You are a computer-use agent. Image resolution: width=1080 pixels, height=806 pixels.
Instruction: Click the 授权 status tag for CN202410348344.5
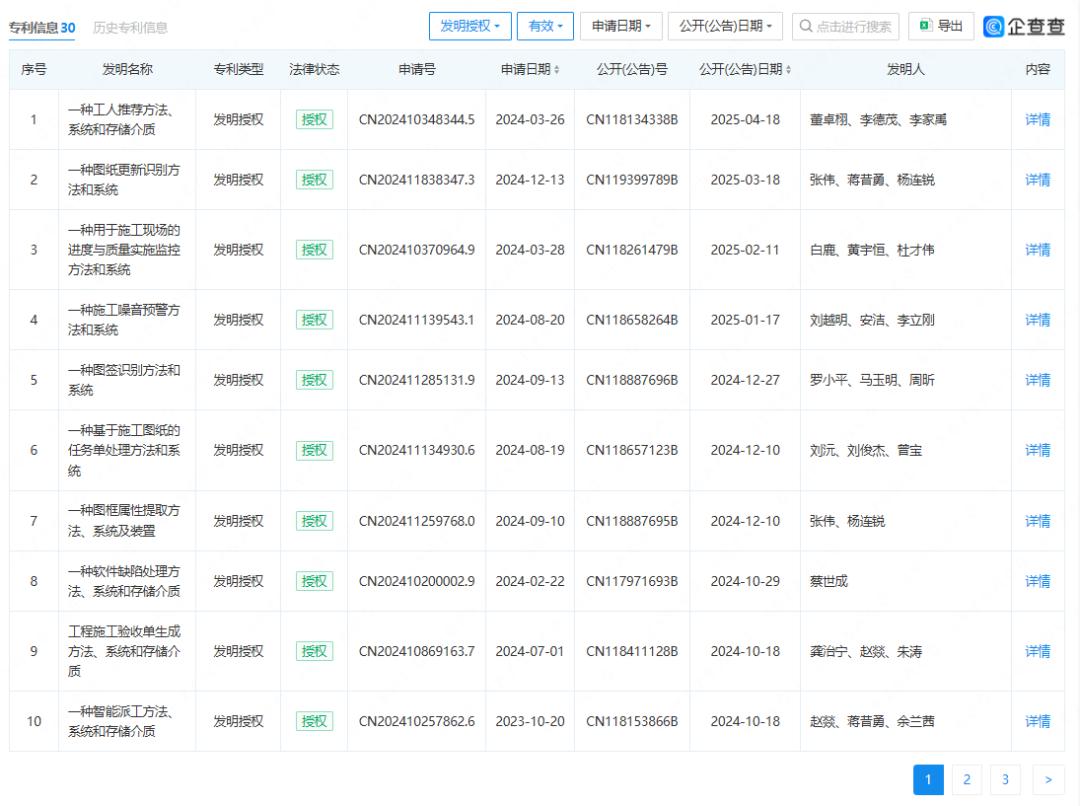(314, 119)
